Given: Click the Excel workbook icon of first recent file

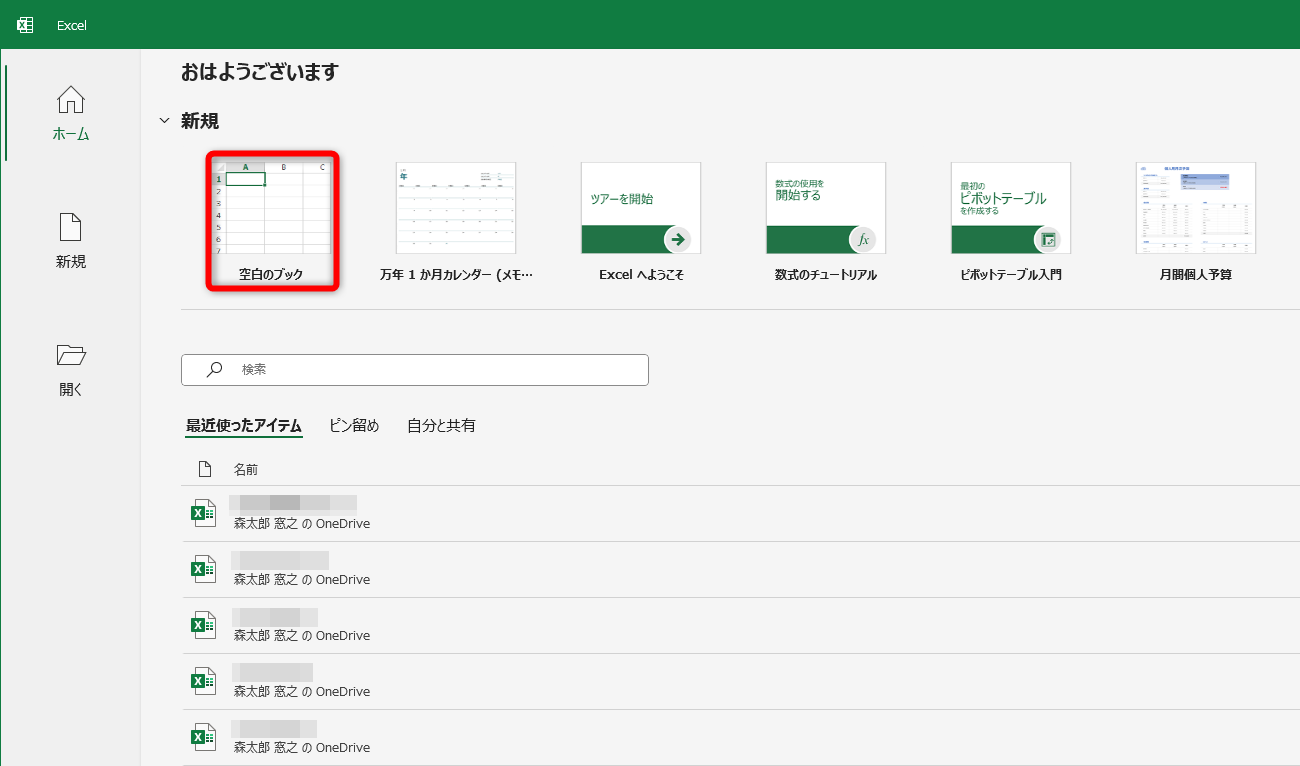Looking at the screenshot, I should [204, 511].
